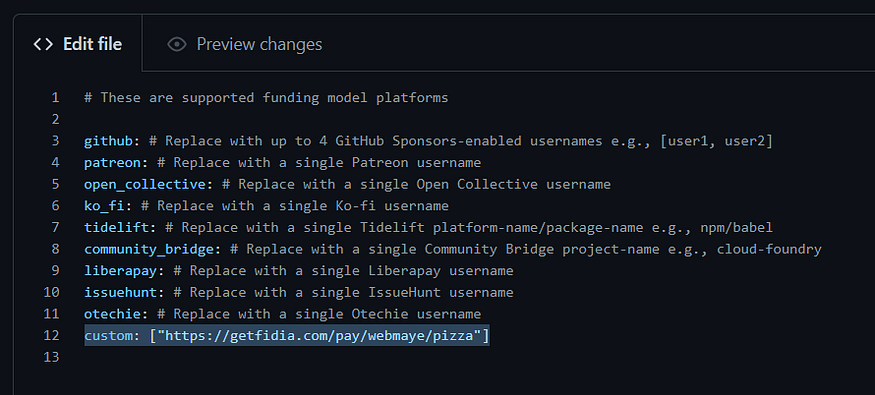Click the issuehunt key on line 10
The image size is (875, 395).
tap(121, 292)
